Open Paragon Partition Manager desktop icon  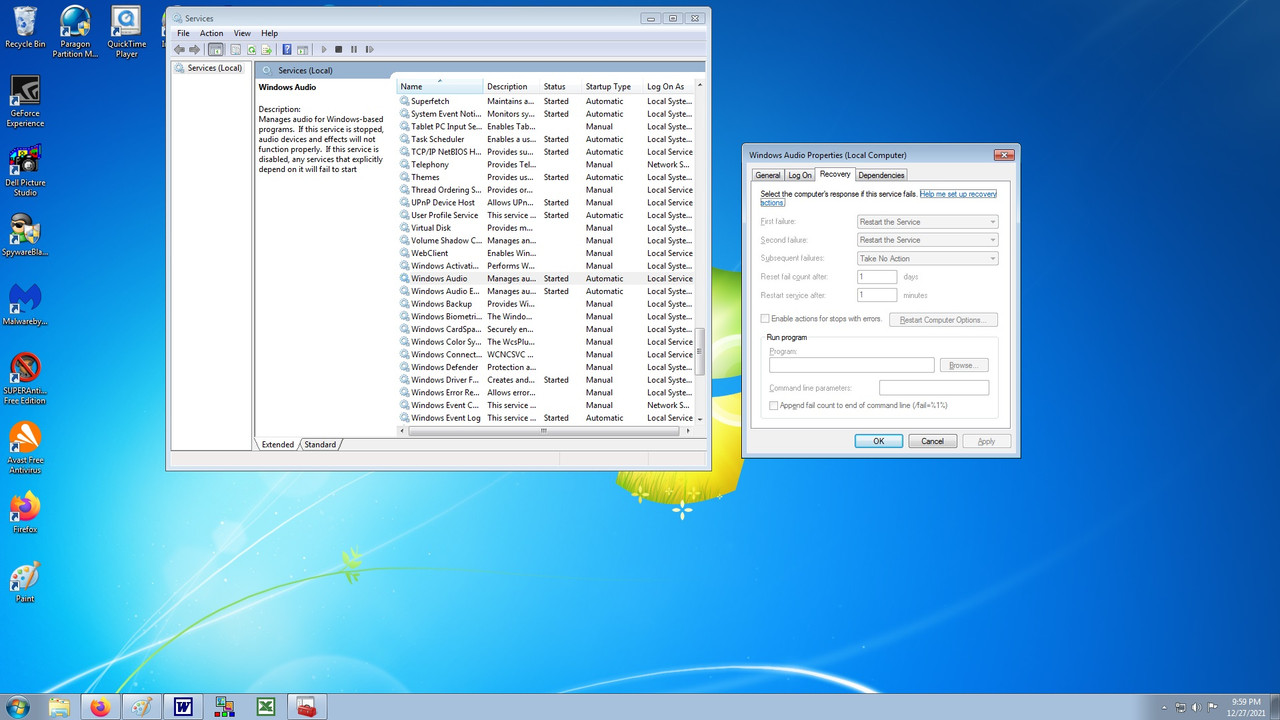click(75, 30)
